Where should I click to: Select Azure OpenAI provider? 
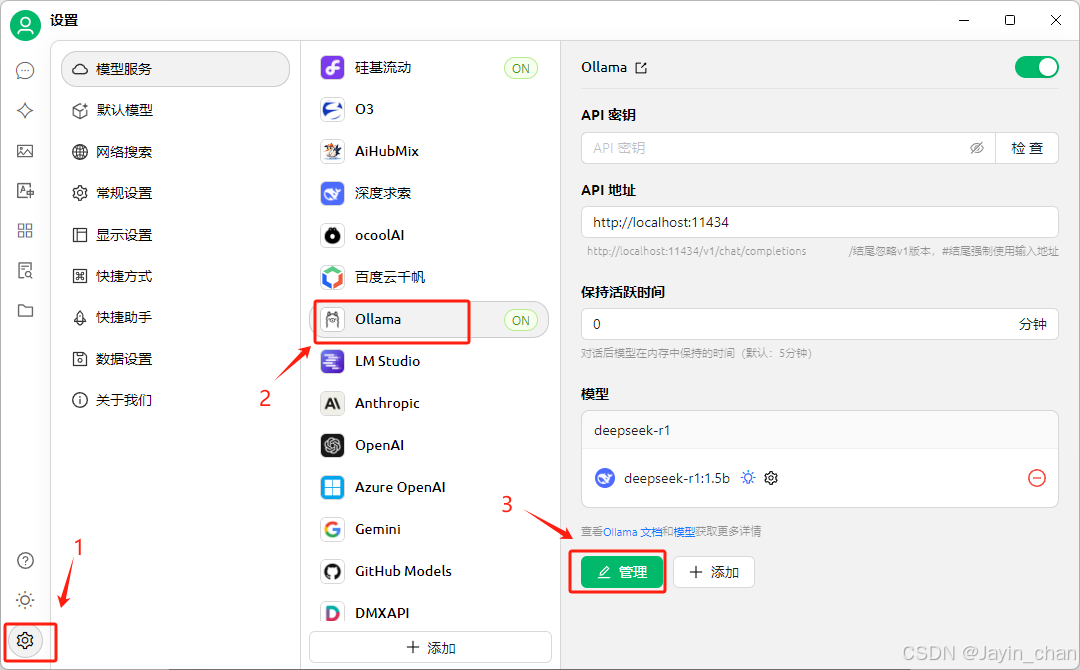[429, 488]
